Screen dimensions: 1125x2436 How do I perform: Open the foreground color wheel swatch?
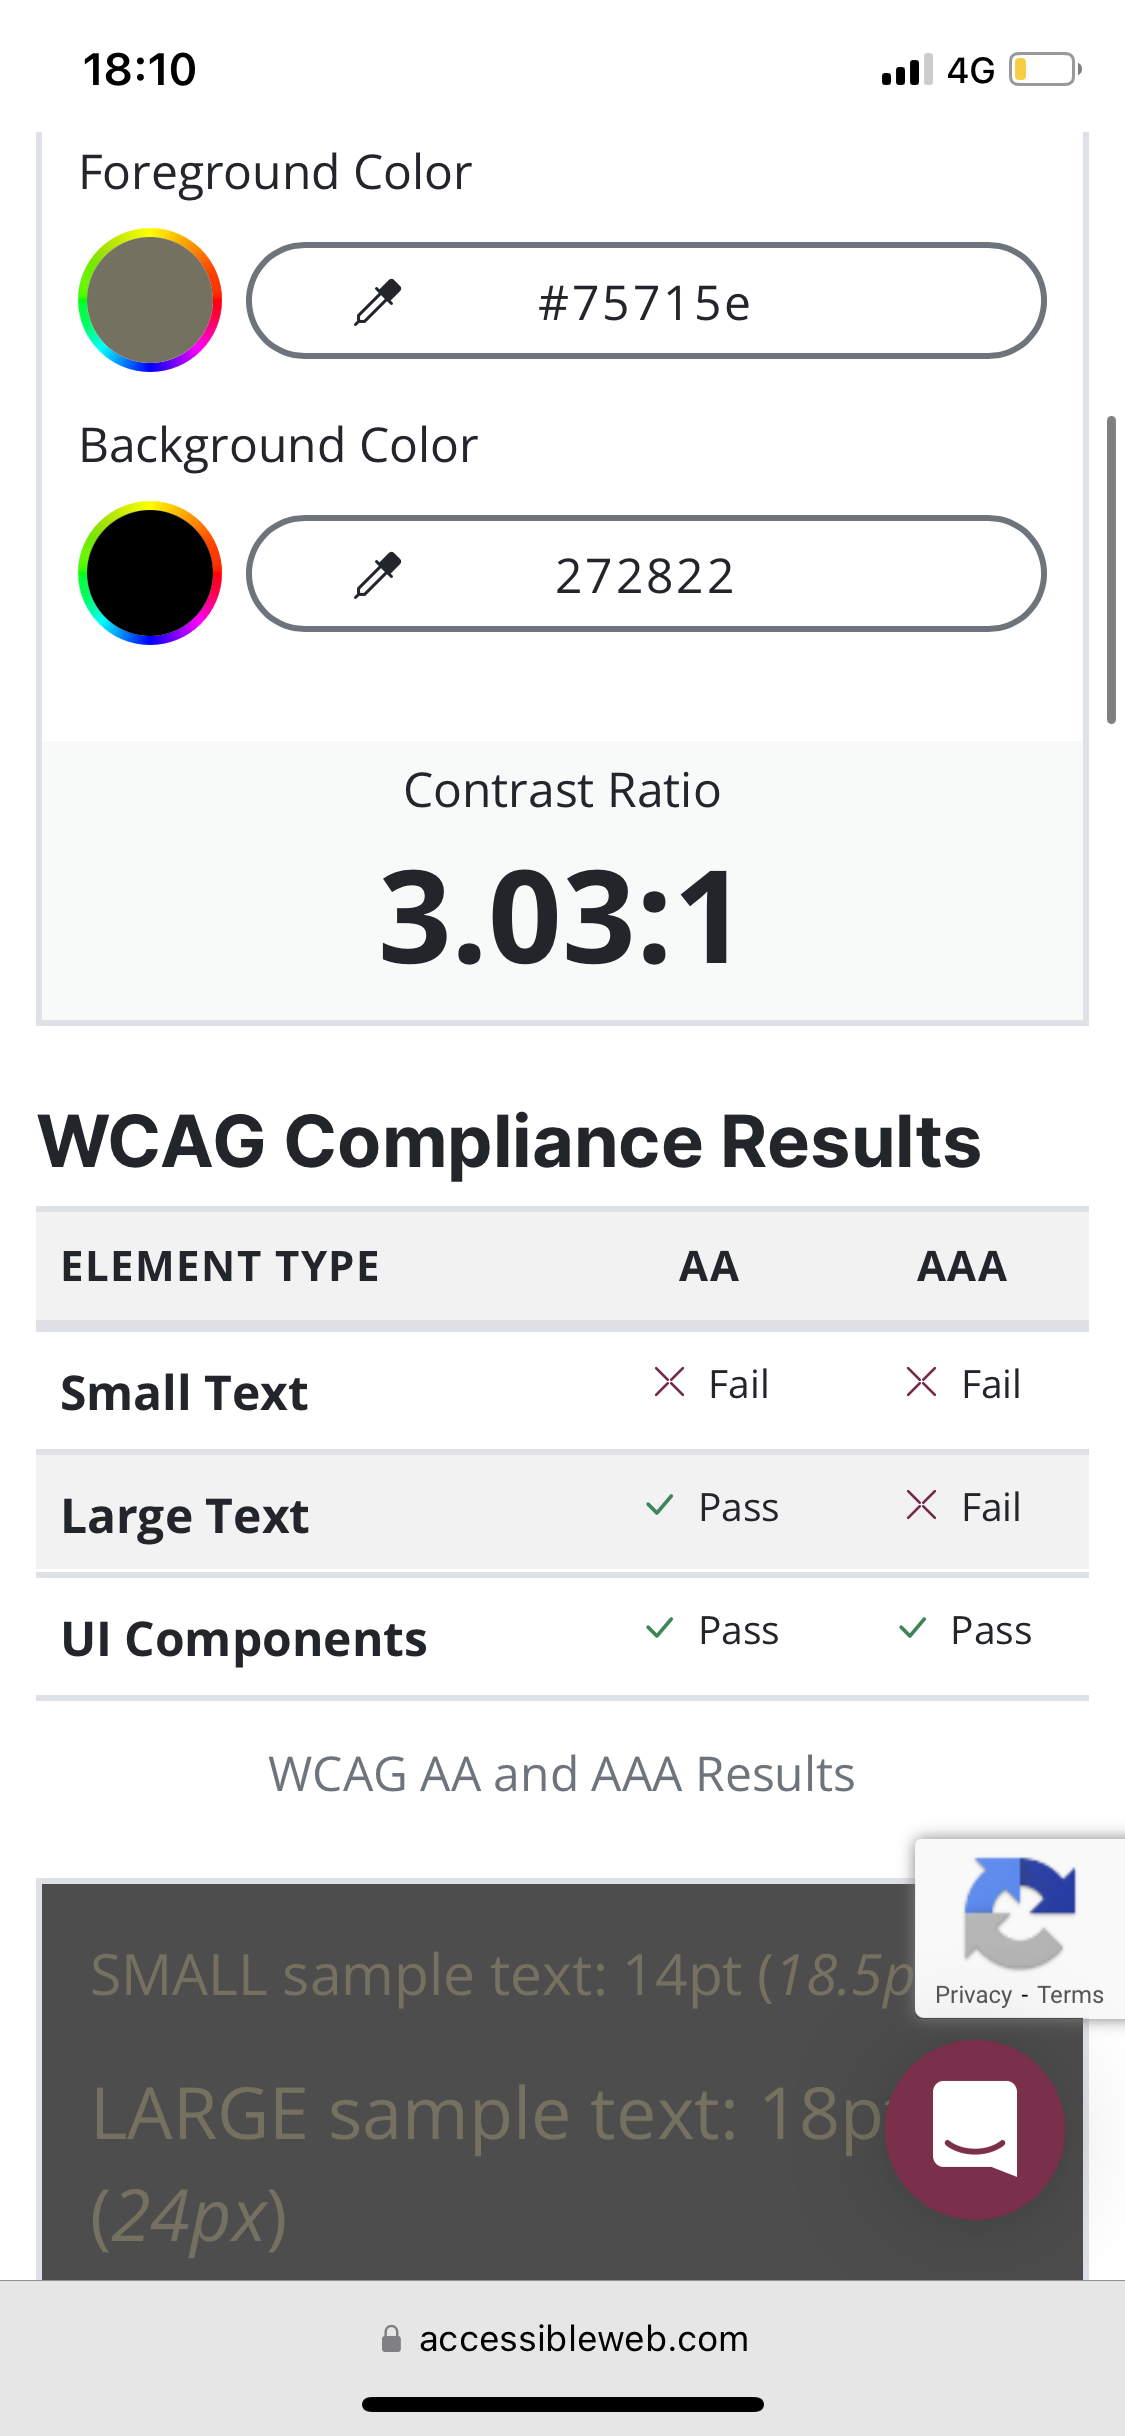tap(150, 300)
